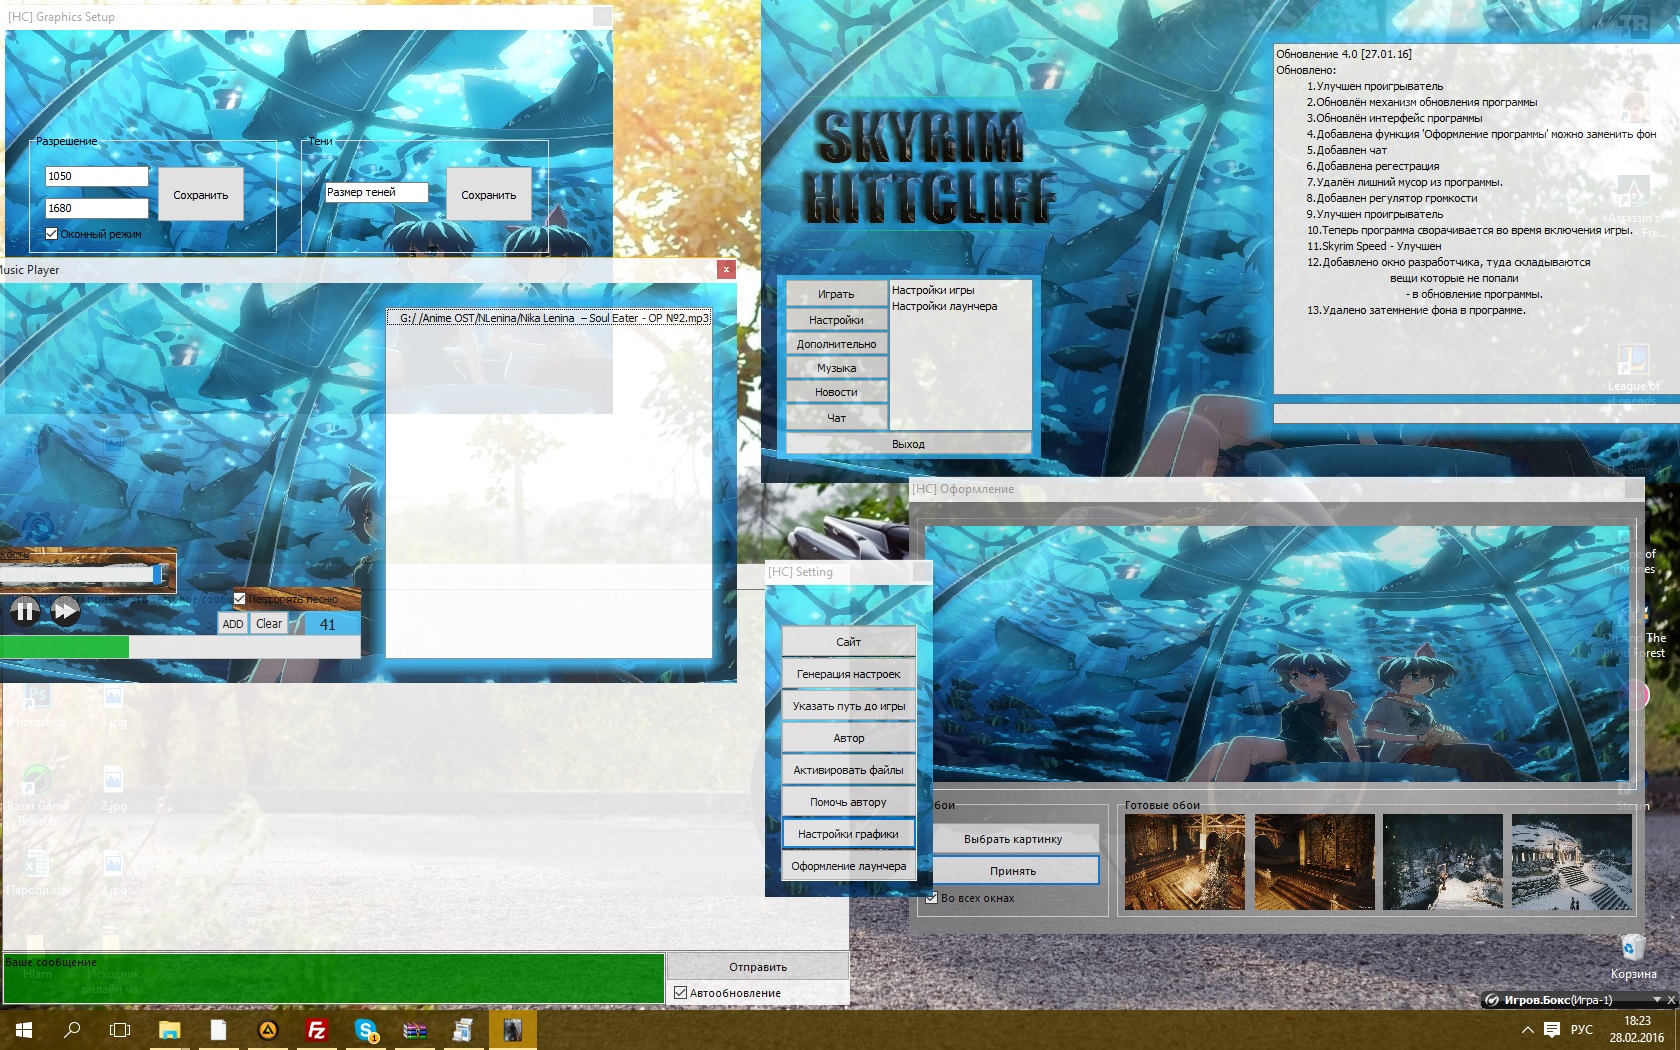Click Помочь автору button
Image resolution: width=1680 pixels, height=1050 pixels.
848,802
